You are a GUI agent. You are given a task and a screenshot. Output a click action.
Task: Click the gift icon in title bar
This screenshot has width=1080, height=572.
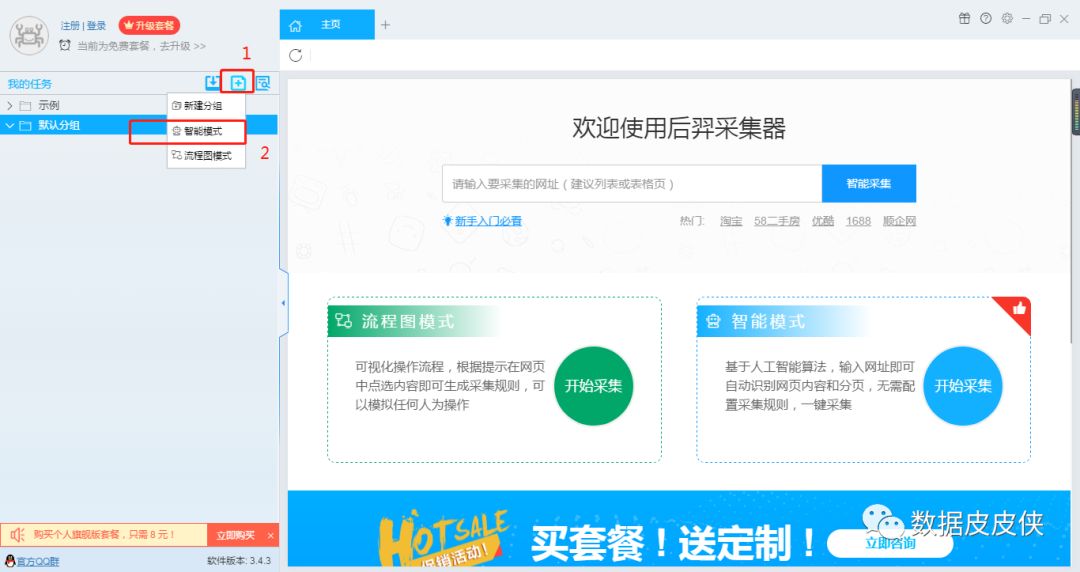click(x=964, y=19)
